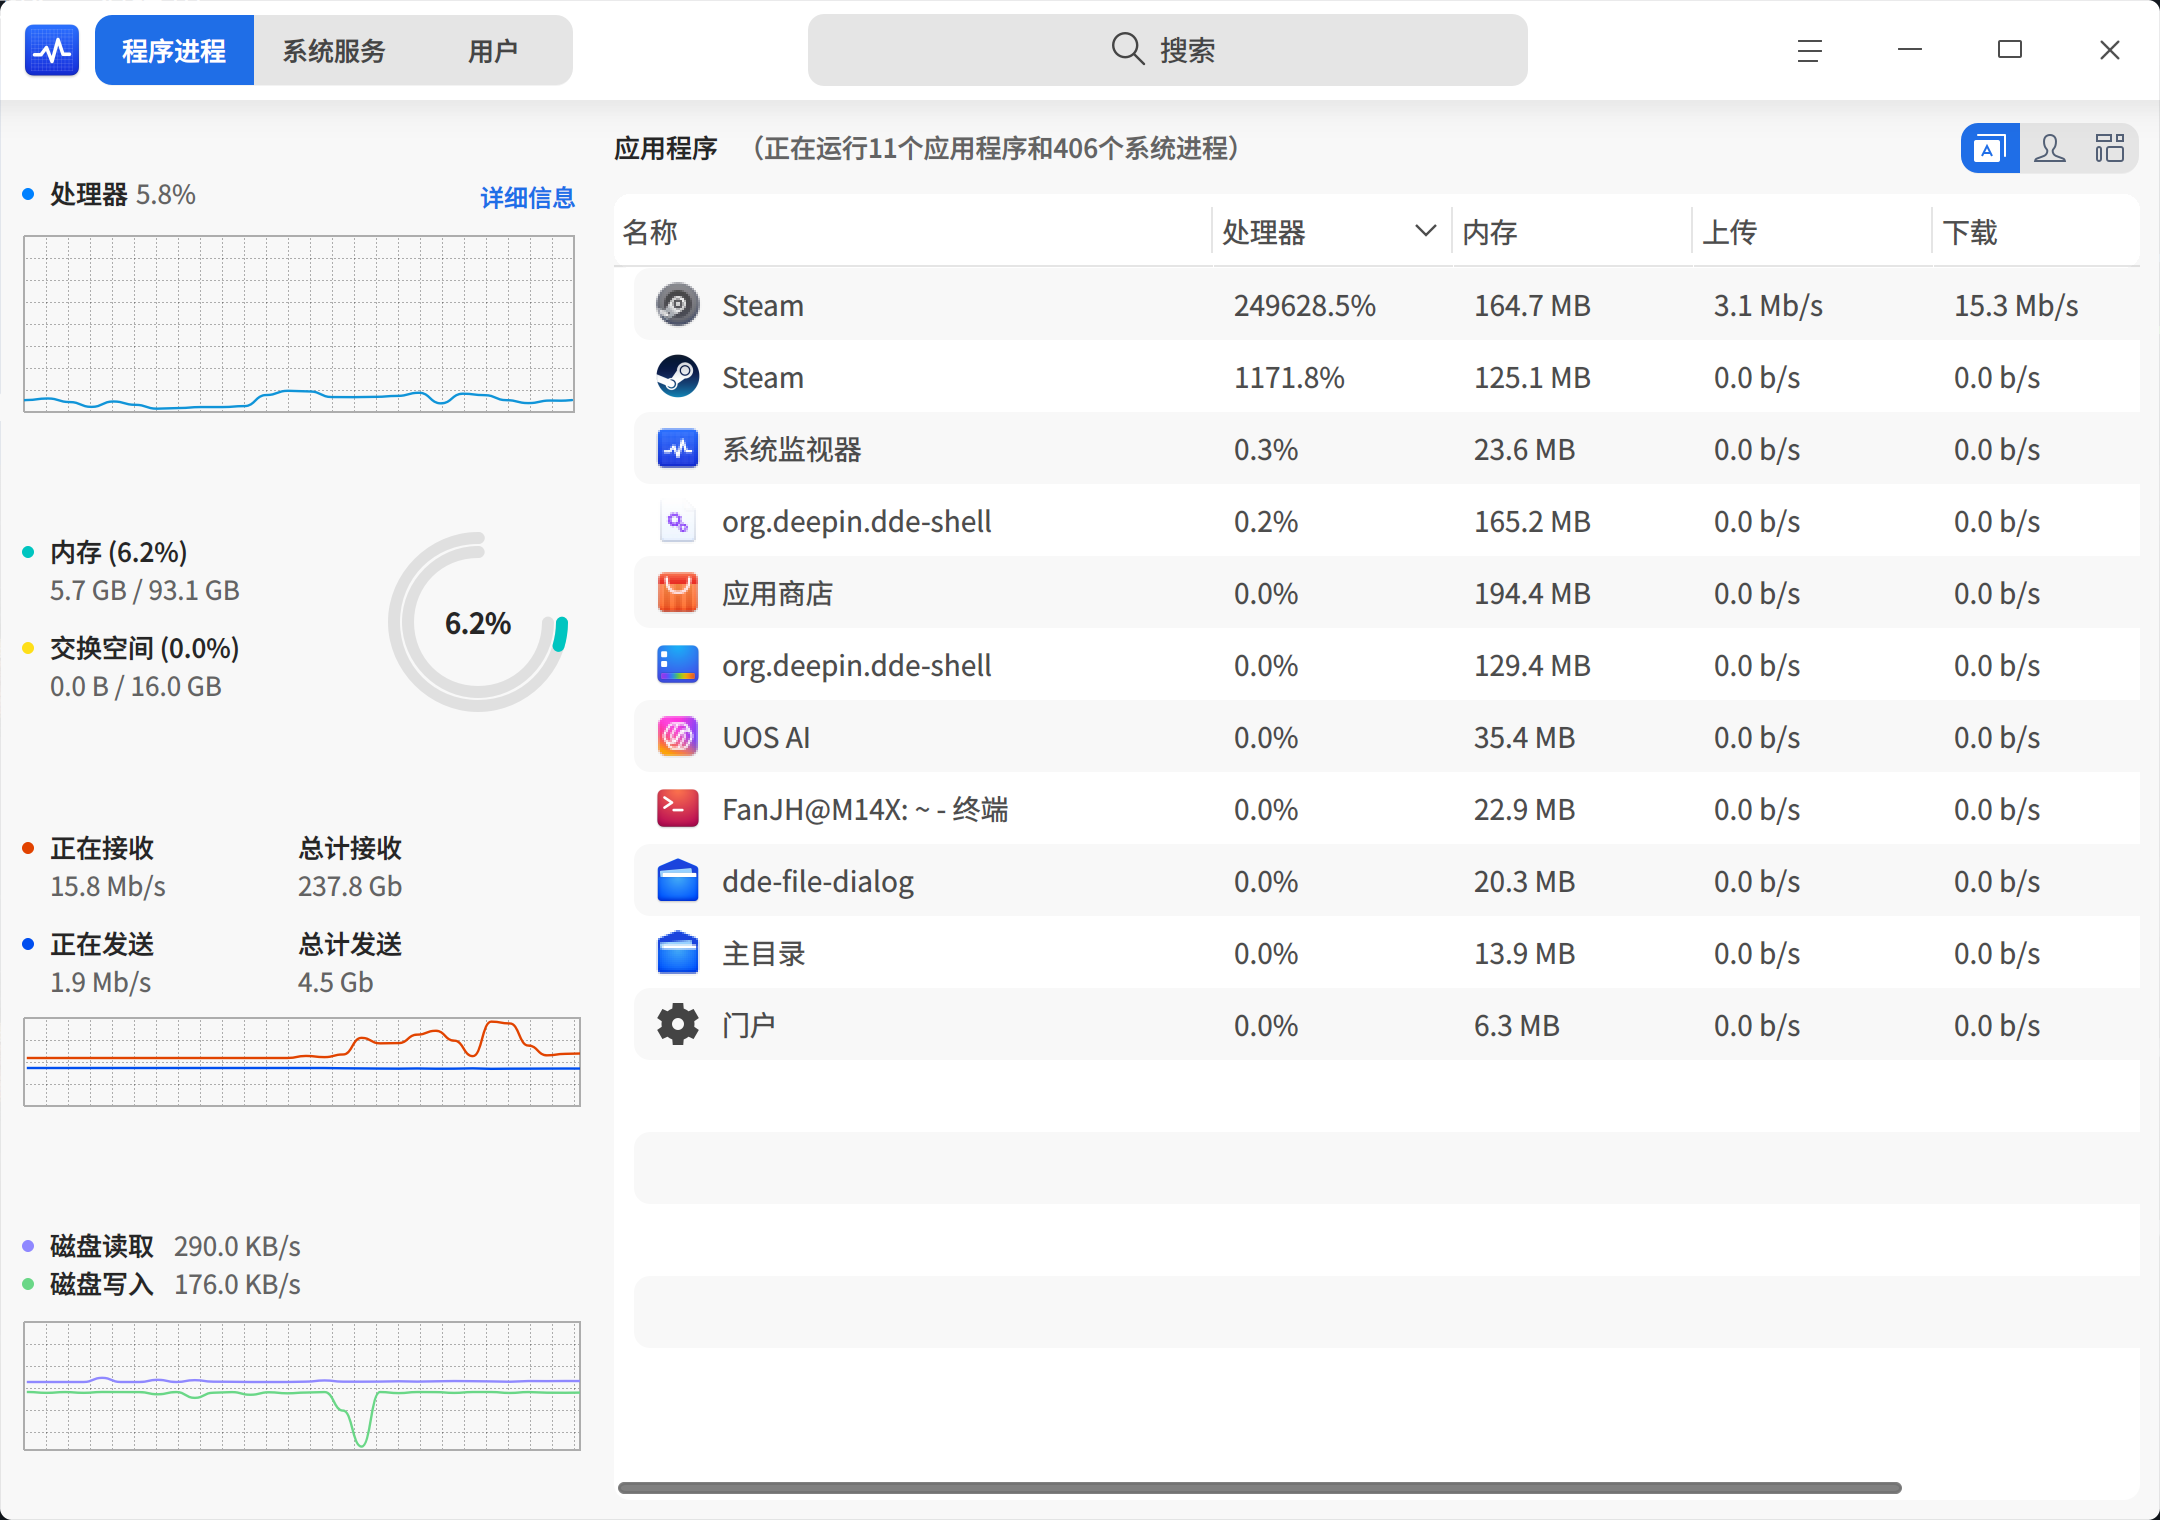2160x1520 pixels.
Task: Toggle 处理器 column sort arrow
Action: click(1426, 231)
